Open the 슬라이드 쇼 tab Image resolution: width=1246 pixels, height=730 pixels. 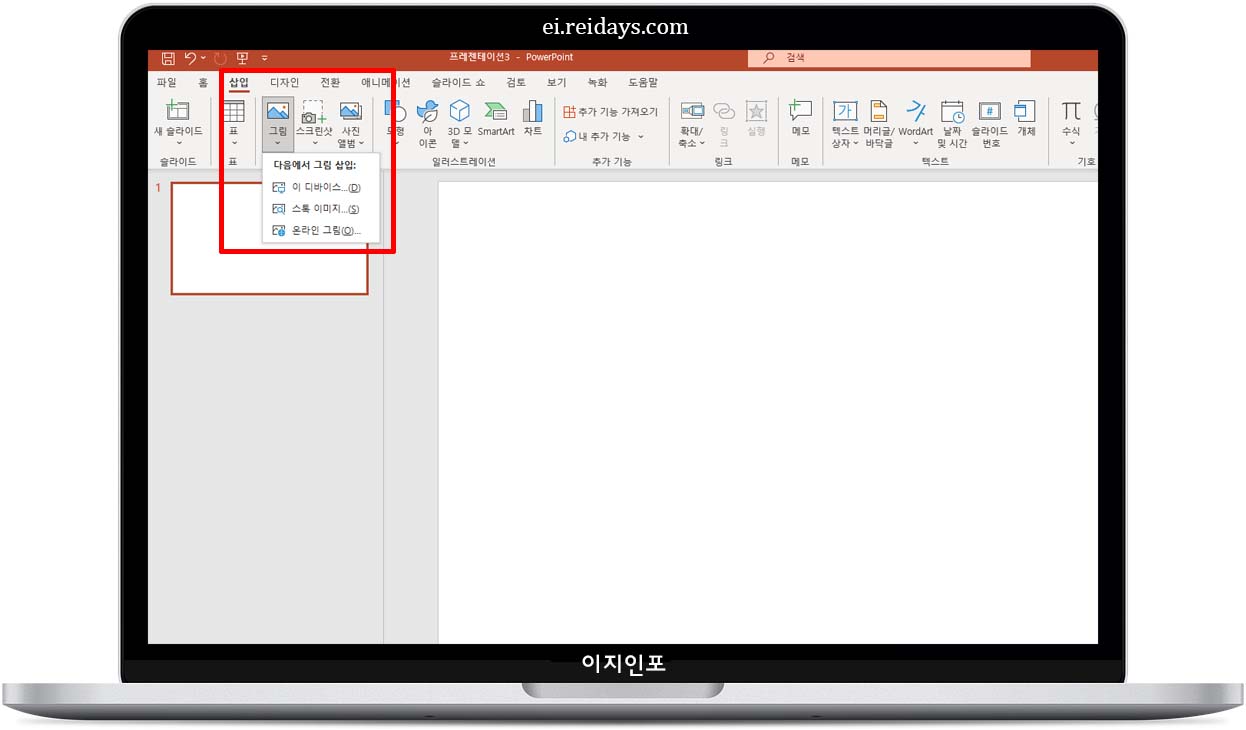[459, 82]
